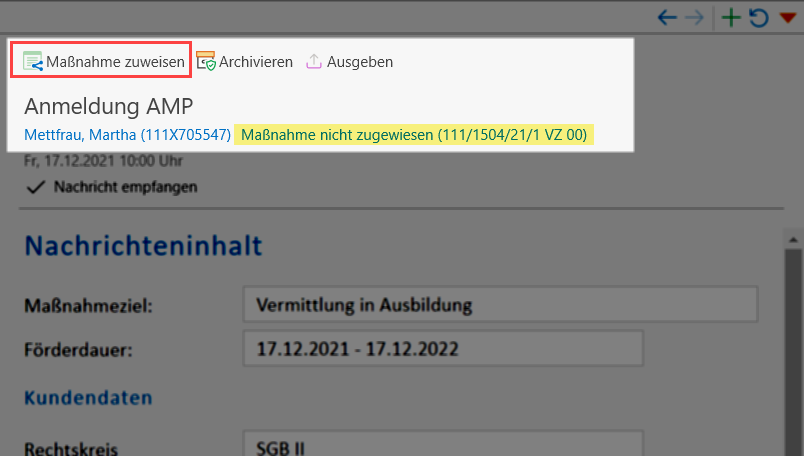Click the date Fr, 17.12.2021 10:00 Uhr
Image resolution: width=804 pixels, height=456 pixels.
pos(104,161)
